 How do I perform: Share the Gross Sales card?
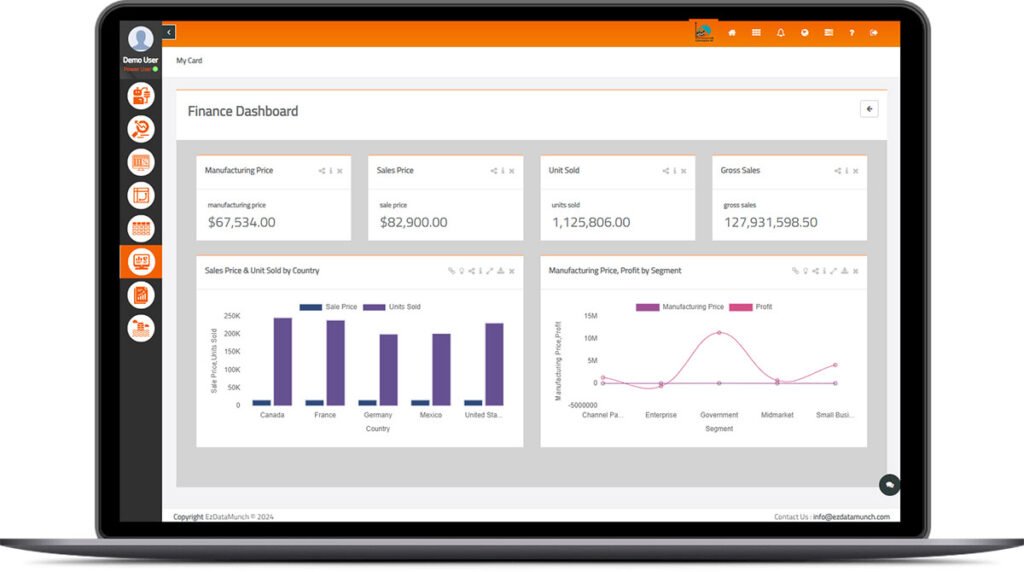837,171
